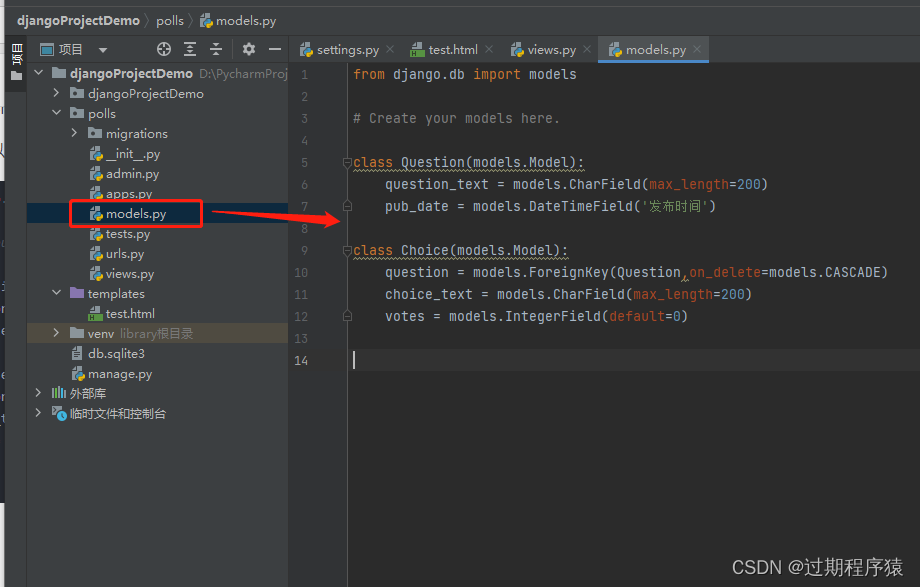
Task: Click line number 14 in the gutter
Action: (301, 360)
